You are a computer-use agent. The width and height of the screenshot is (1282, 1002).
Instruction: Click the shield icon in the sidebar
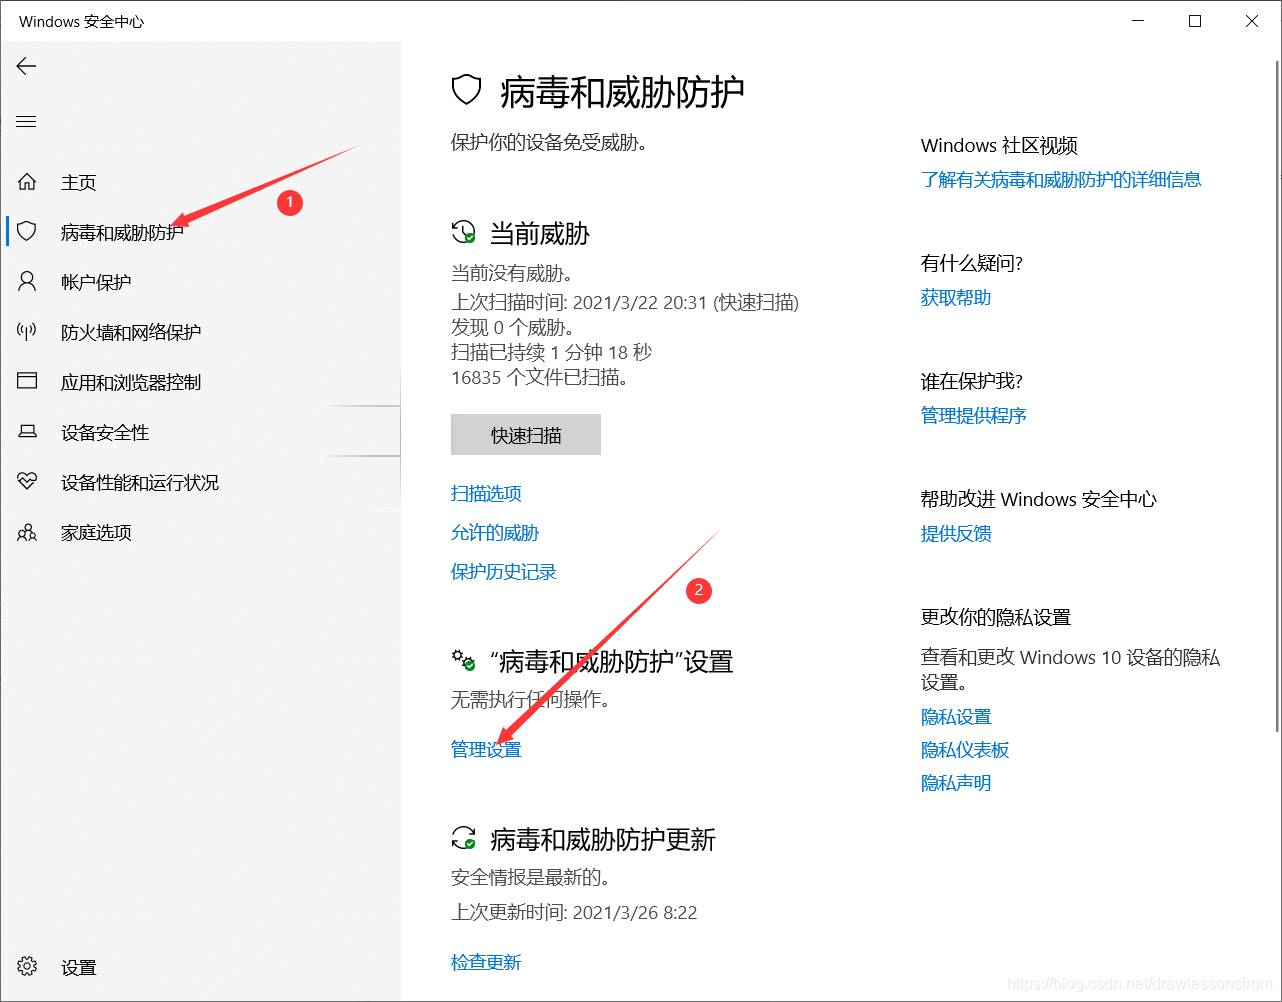tap(27, 232)
